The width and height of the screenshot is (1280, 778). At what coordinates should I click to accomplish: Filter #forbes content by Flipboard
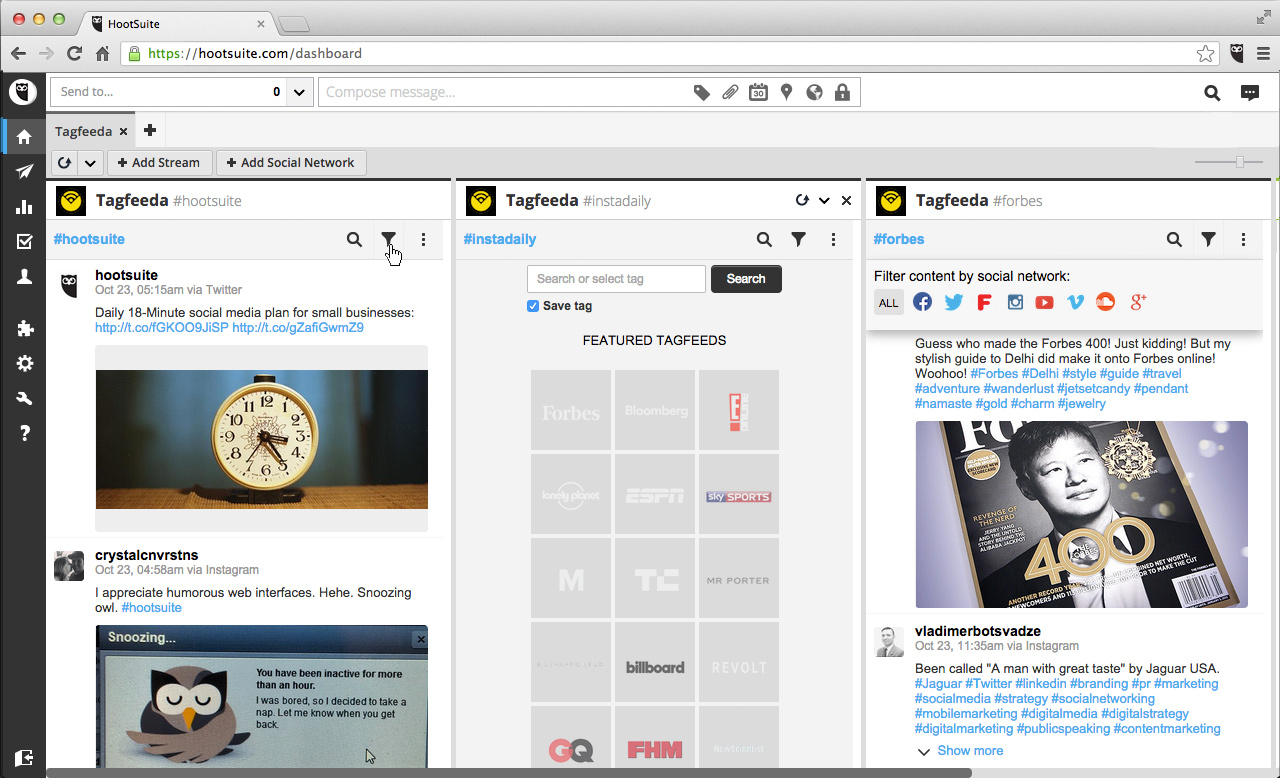[984, 302]
